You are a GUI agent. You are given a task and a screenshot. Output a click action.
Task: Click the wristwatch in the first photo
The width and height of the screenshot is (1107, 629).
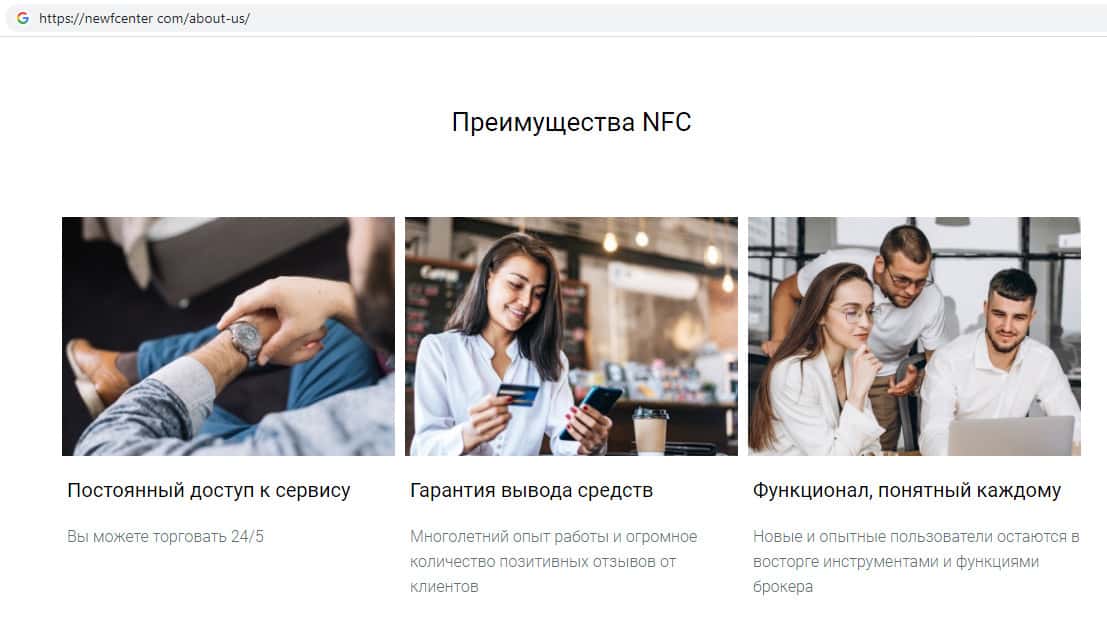coord(245,341)
